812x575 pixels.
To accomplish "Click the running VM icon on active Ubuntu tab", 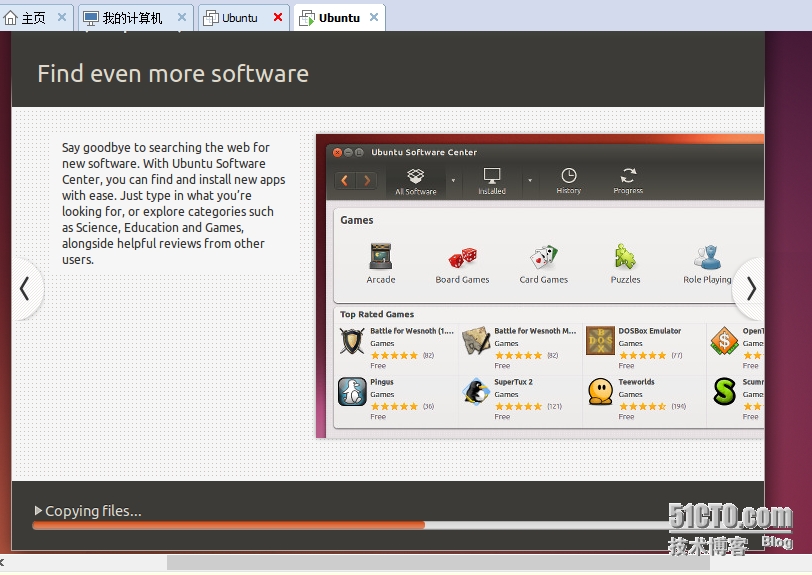I will (x=307, y=18).
